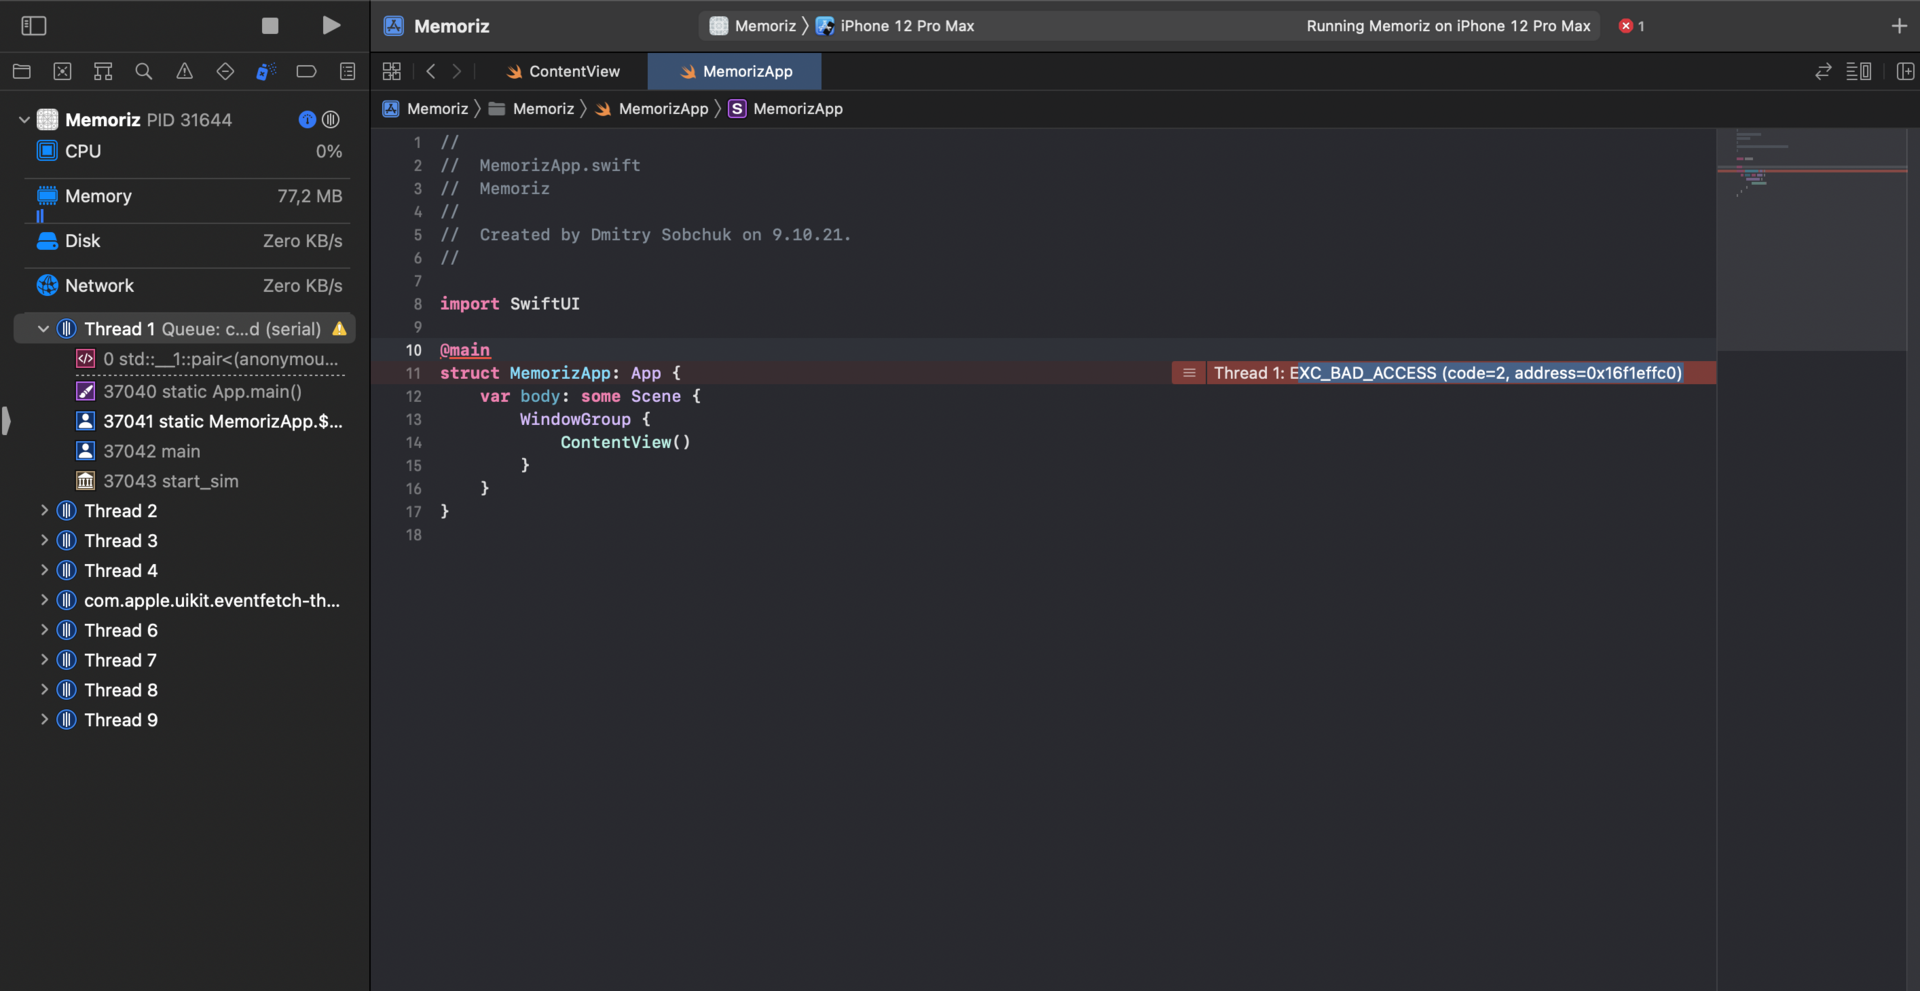1920x991 pixels.
Task: Select Thread 8 row
Action: click(185, 691)
